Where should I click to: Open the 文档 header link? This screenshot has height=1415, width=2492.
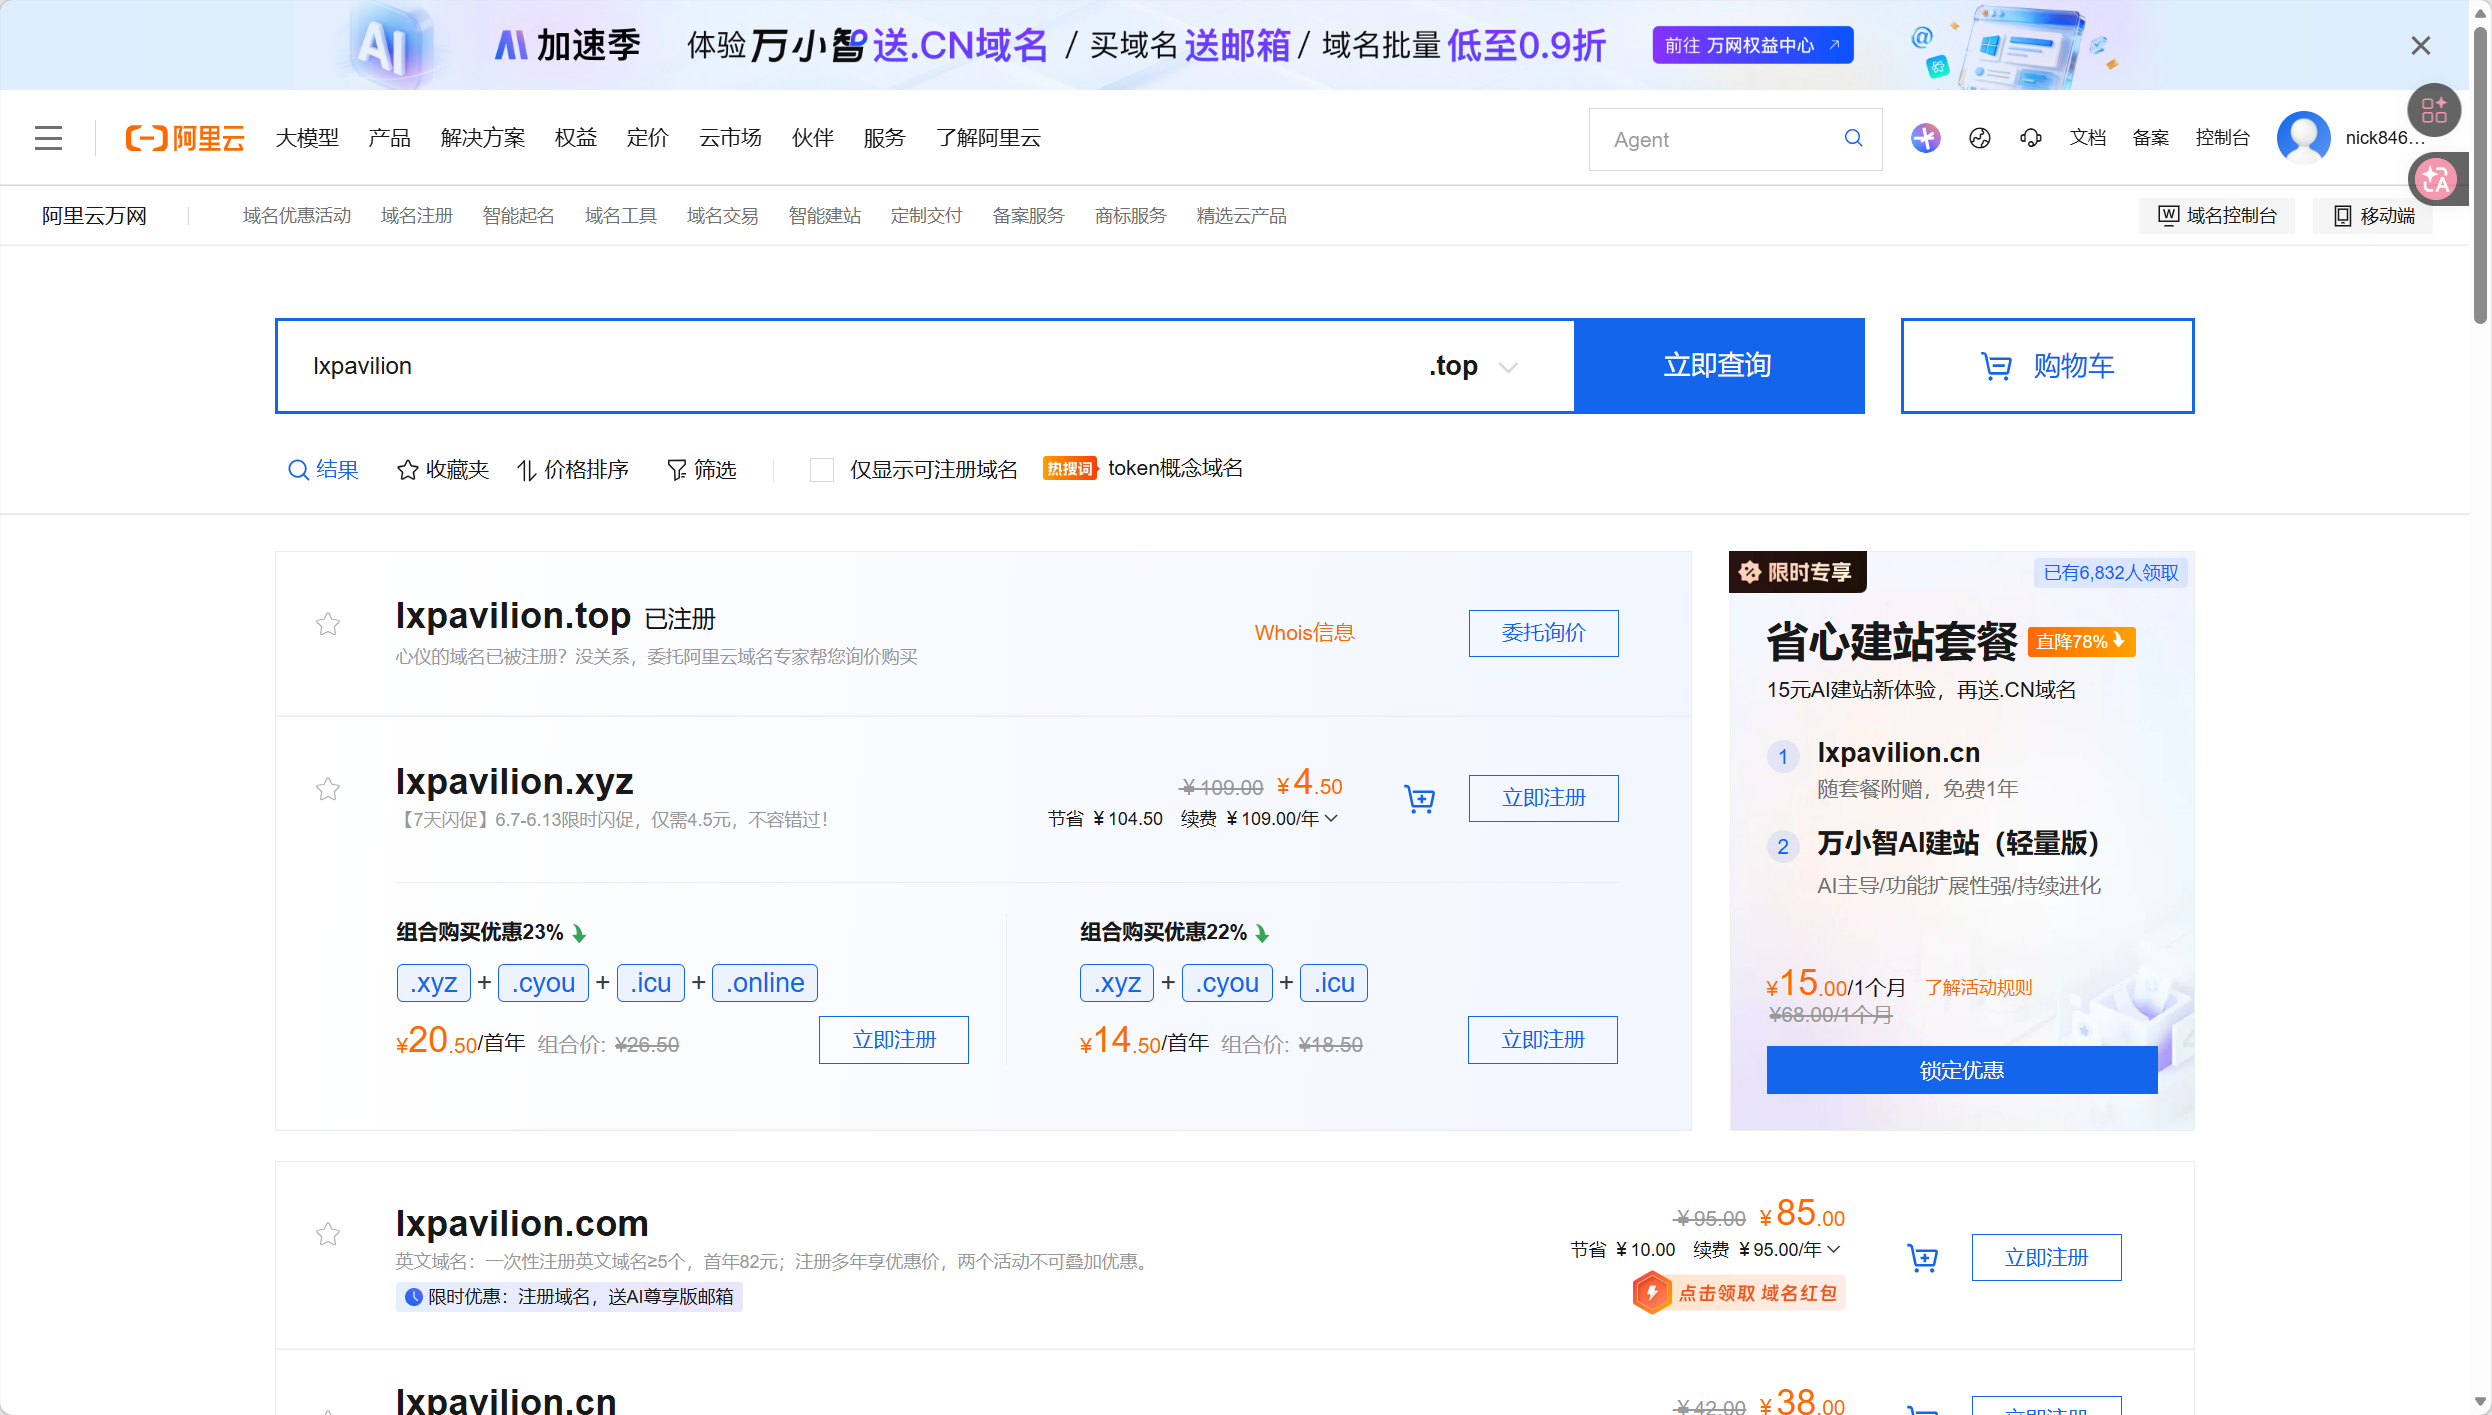point(2087,138)
